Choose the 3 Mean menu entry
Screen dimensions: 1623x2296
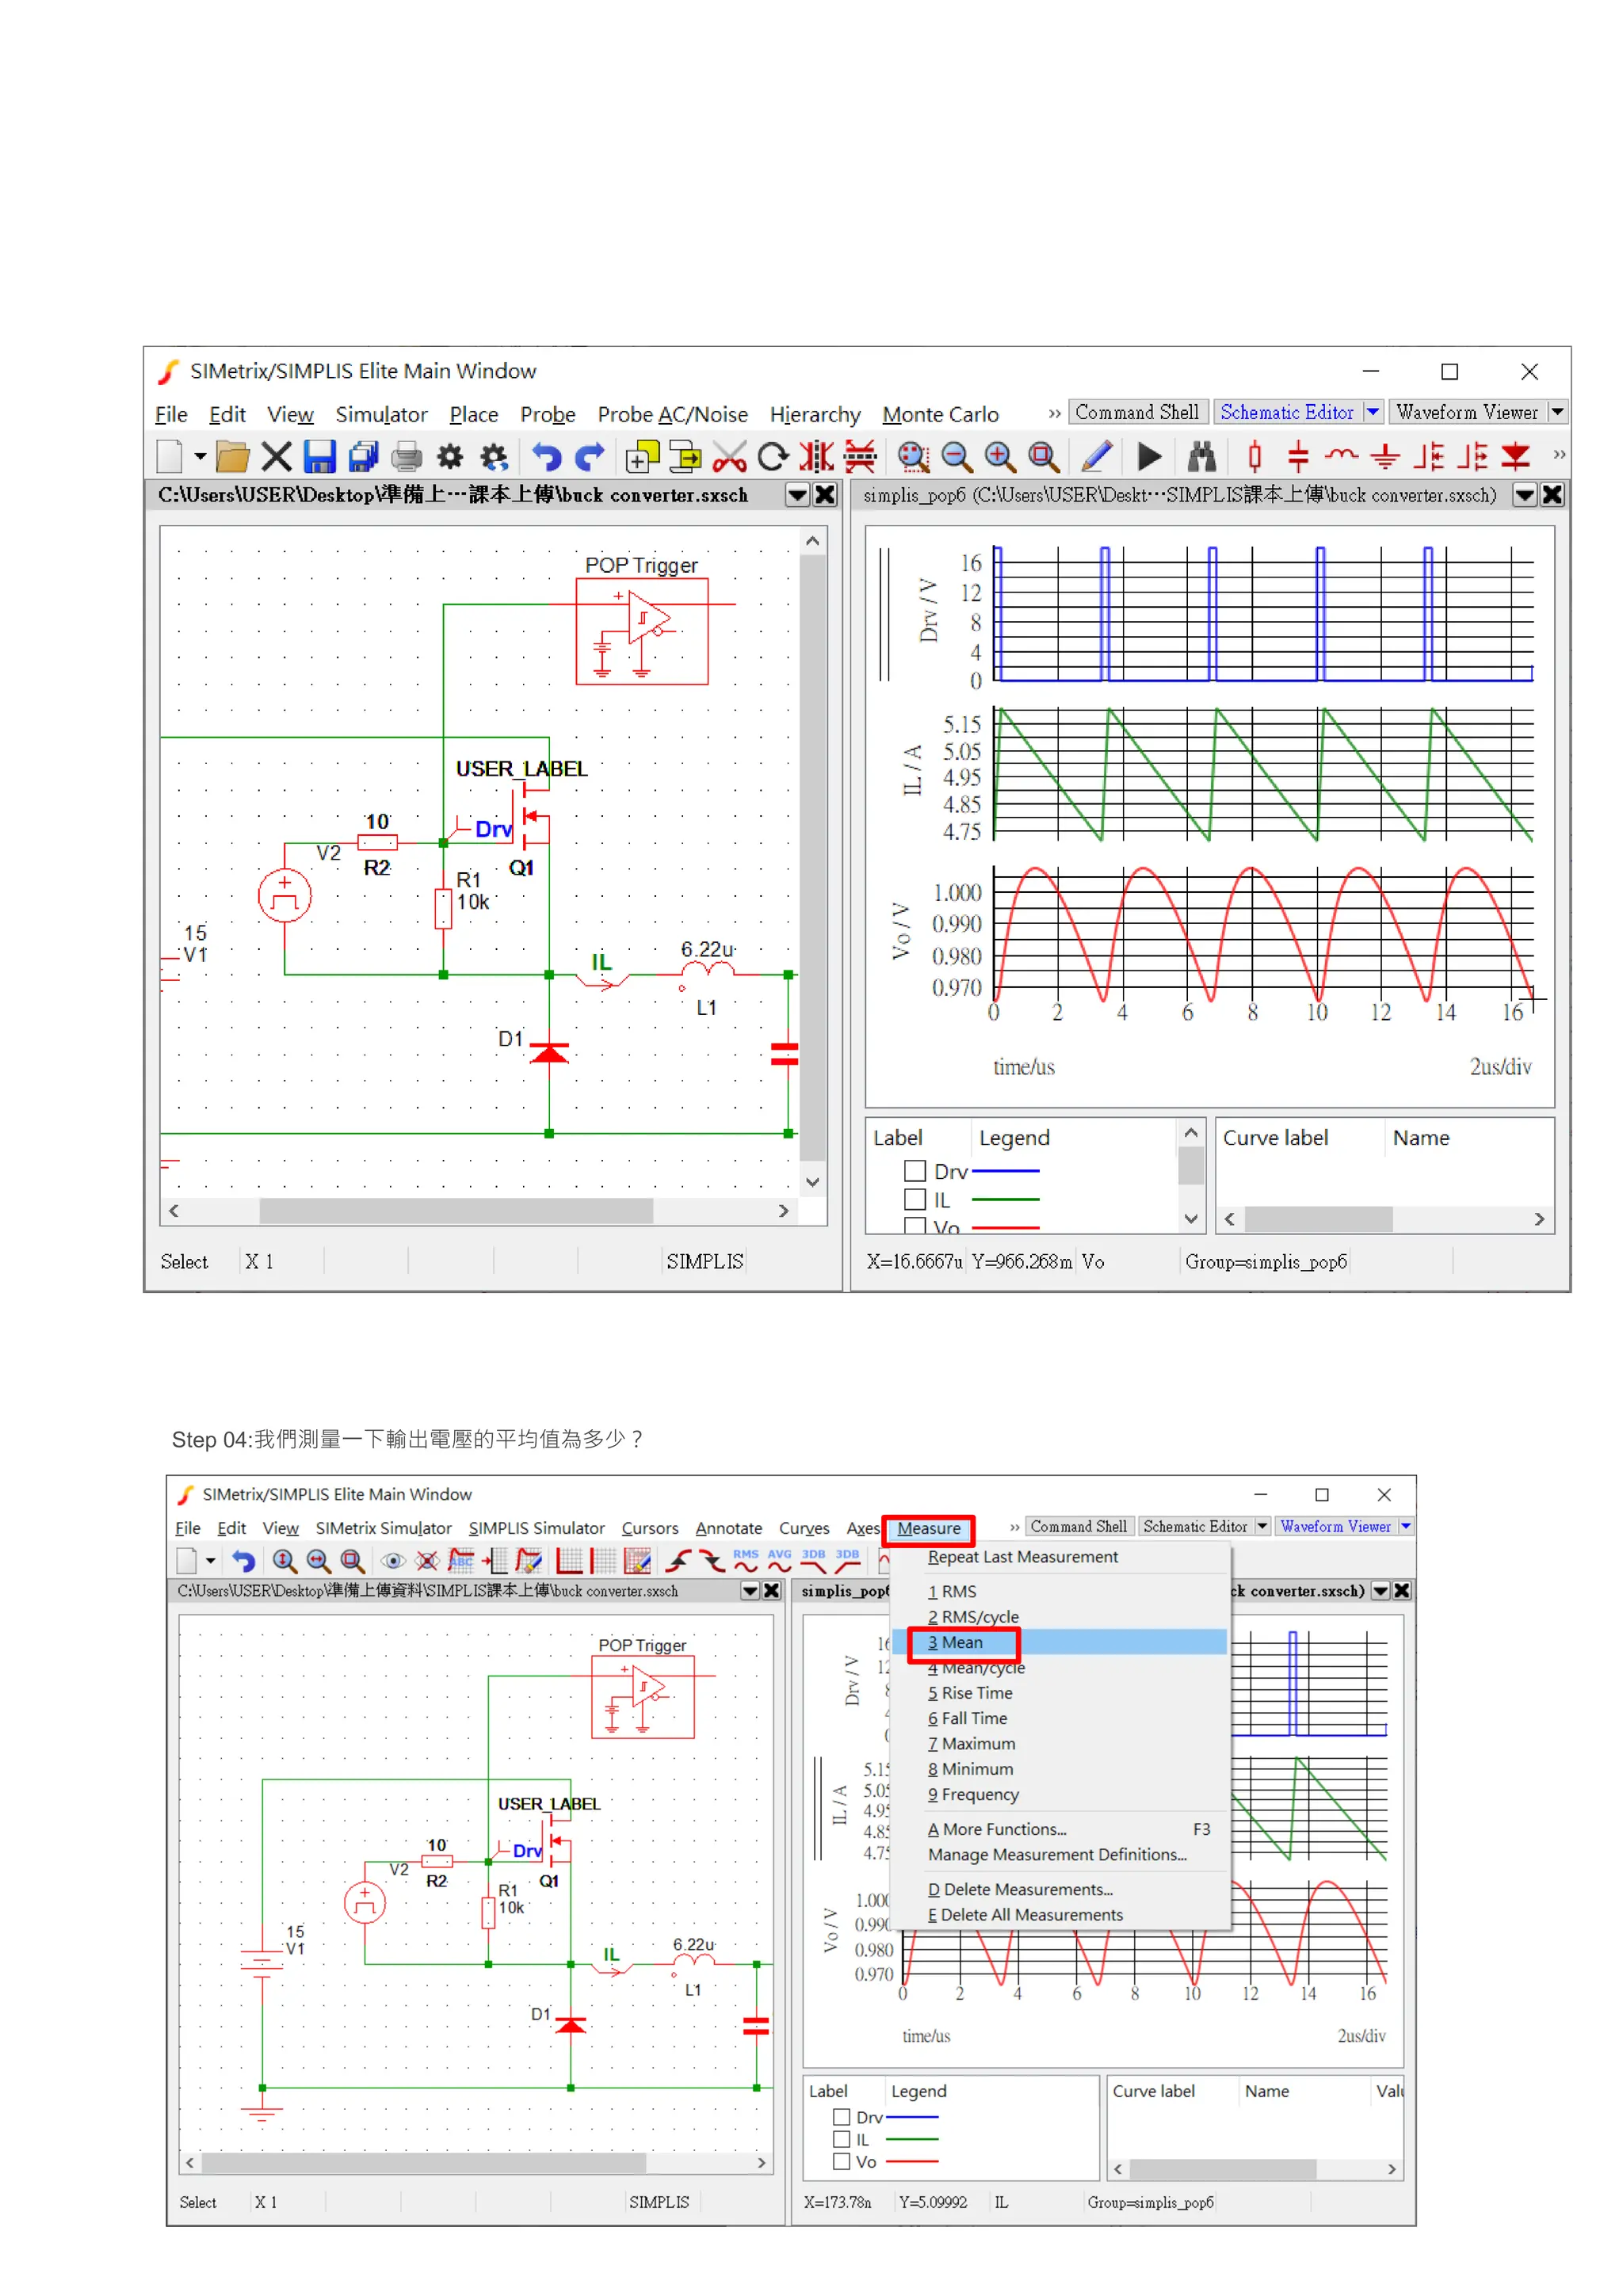955,1642
